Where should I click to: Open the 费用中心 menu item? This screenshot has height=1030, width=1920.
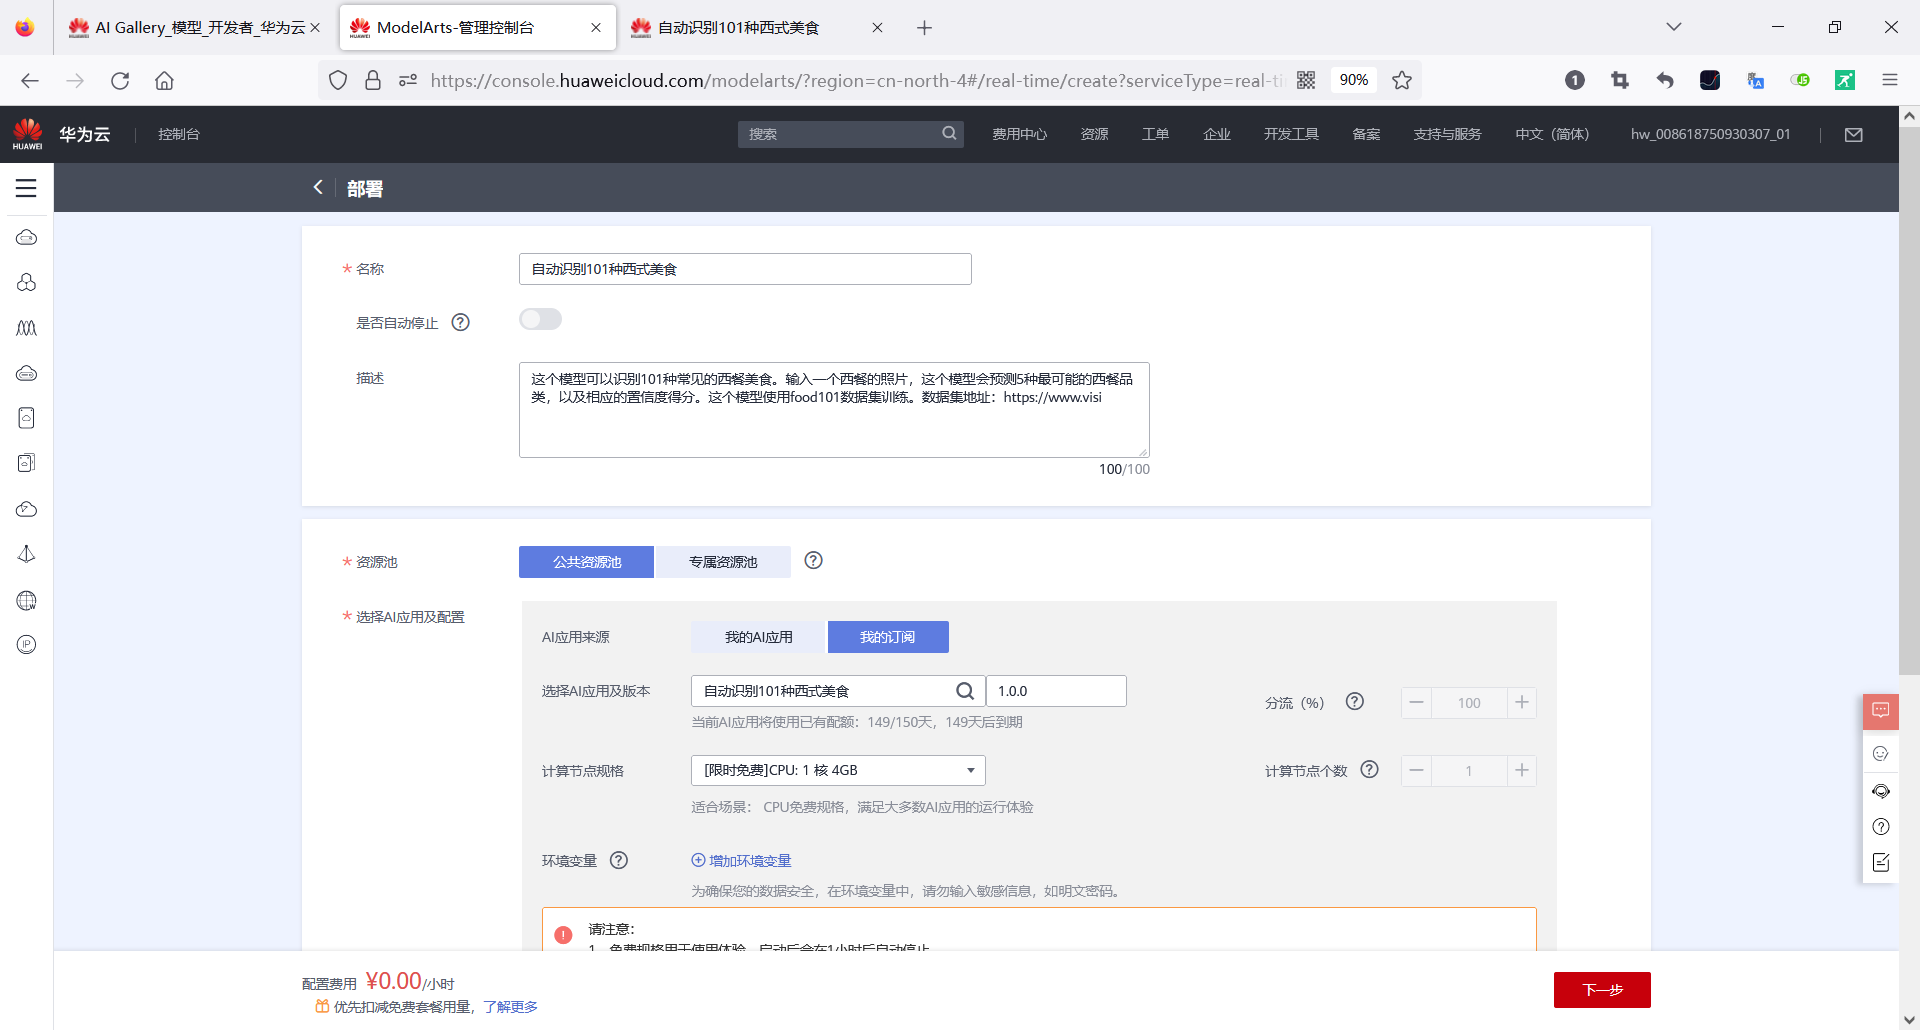(x=1020, y=134)
